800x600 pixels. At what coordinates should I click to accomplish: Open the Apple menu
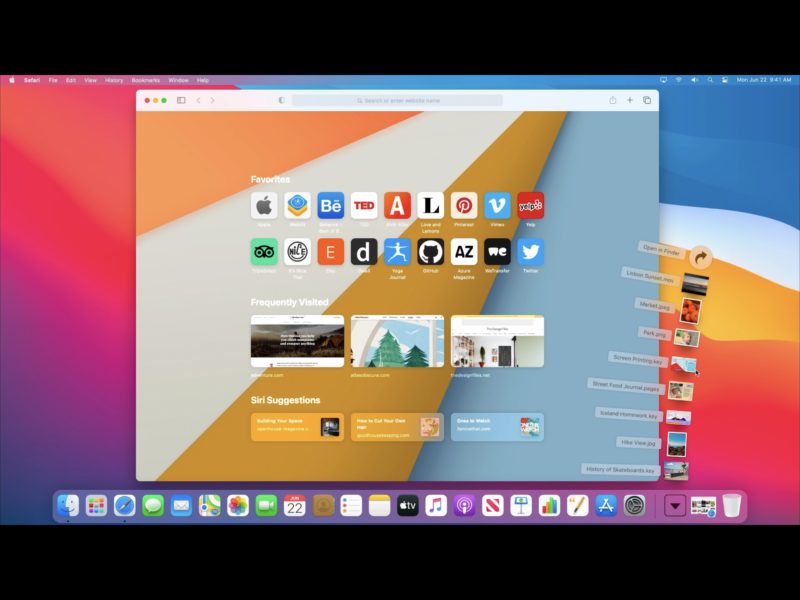coord(12,80)
